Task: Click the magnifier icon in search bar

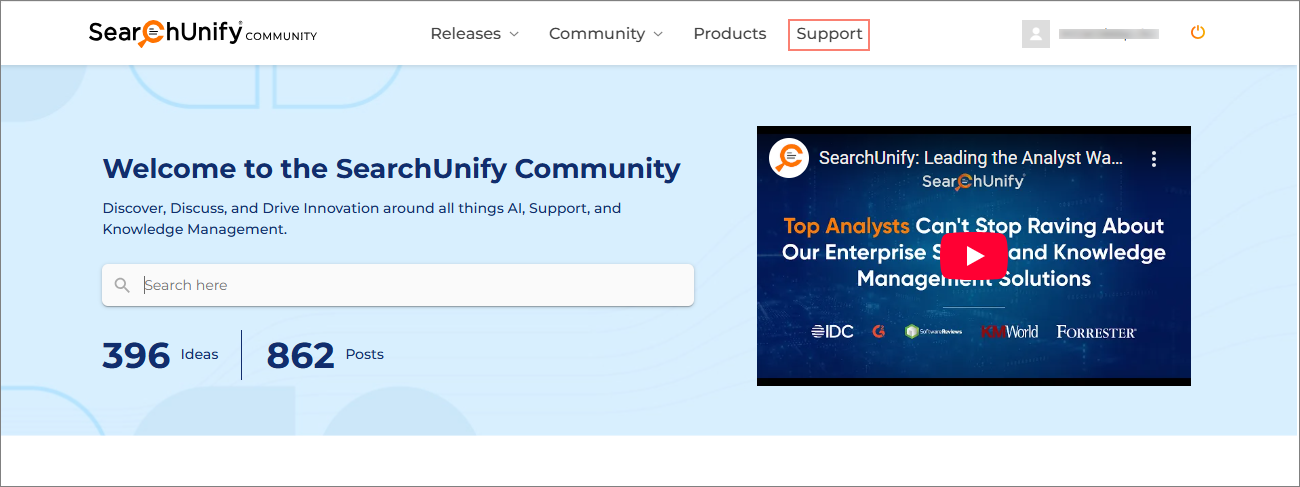Action: (122, 285)
